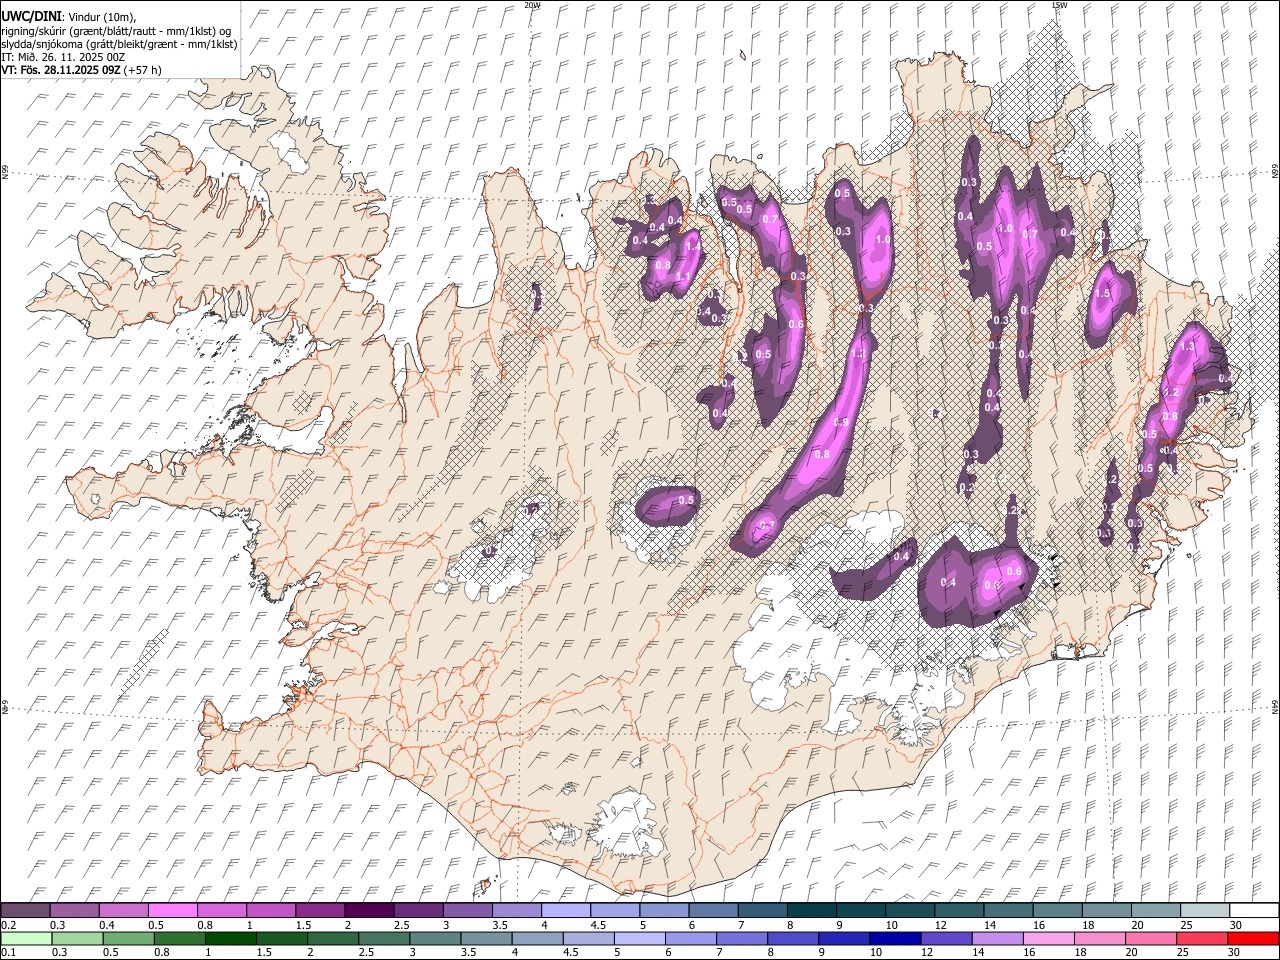The width and height of the screenshot is (1280, 960).
Task: Pick upper legend swatch for 3–3.5 mm
Action: tap(467, 911)
